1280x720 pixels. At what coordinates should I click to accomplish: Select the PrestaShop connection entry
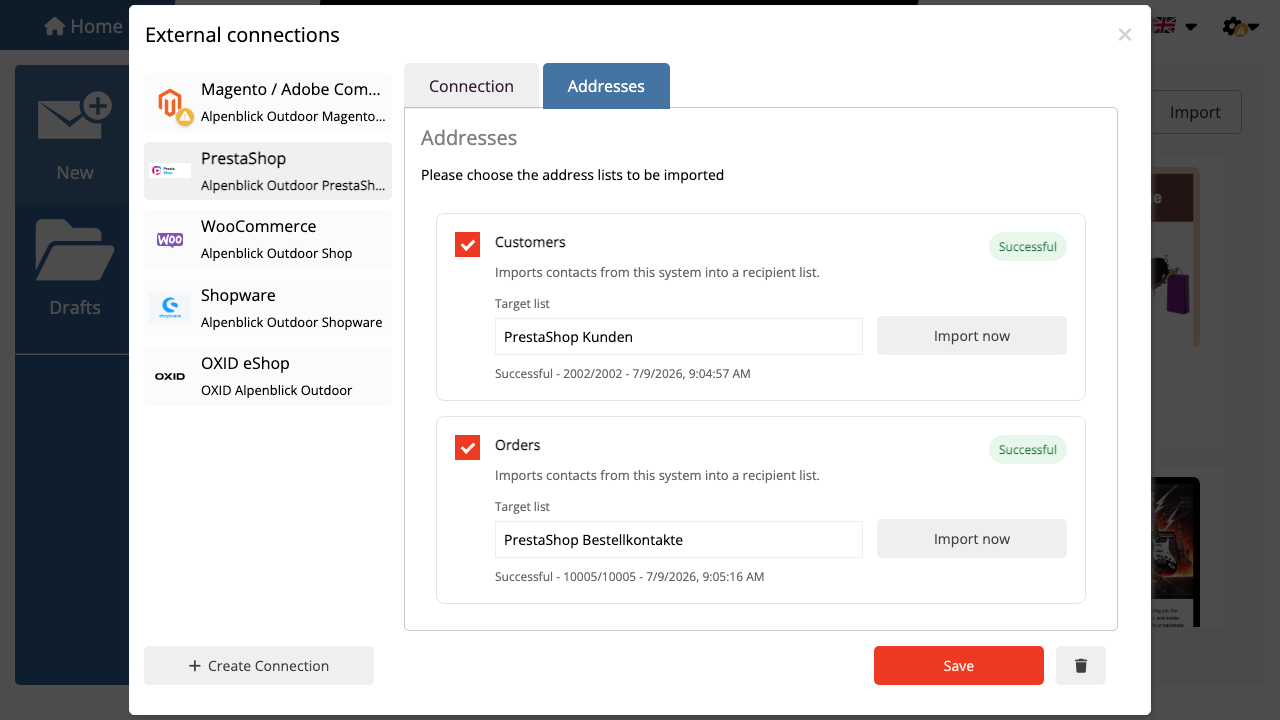(x=268, y=171)
